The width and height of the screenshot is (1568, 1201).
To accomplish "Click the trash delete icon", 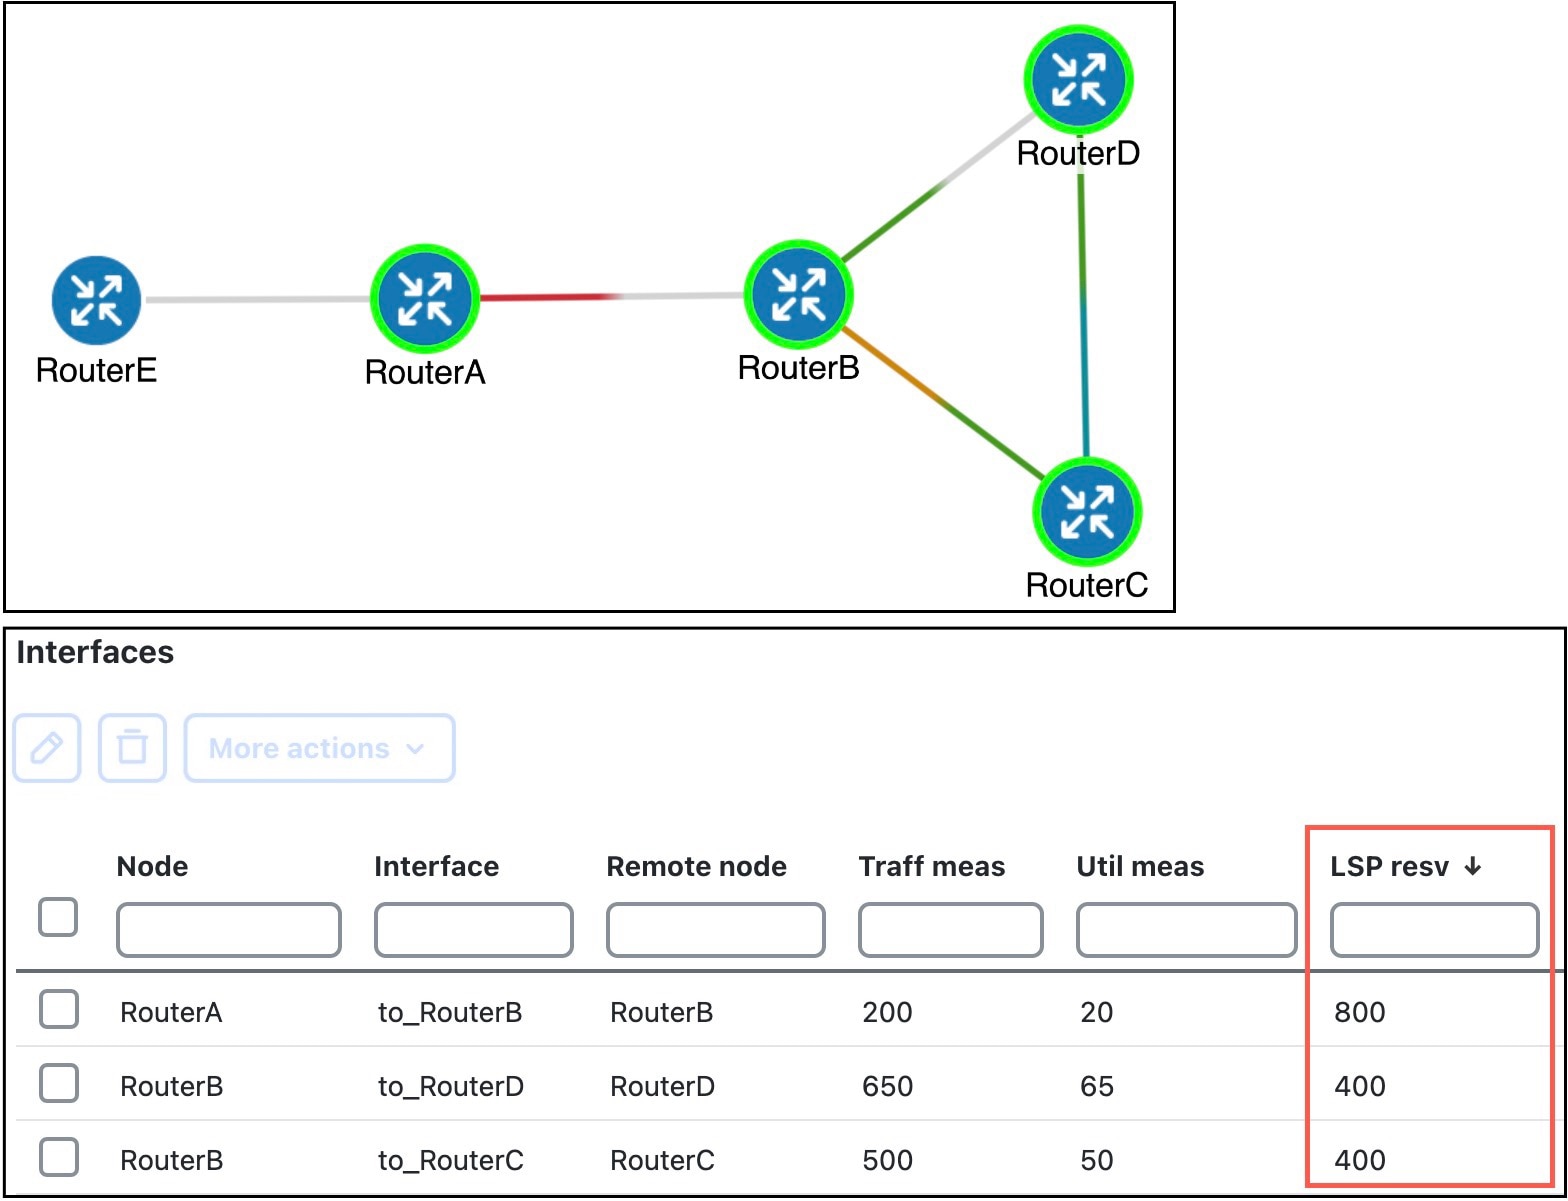I will [x=132, y=748].
